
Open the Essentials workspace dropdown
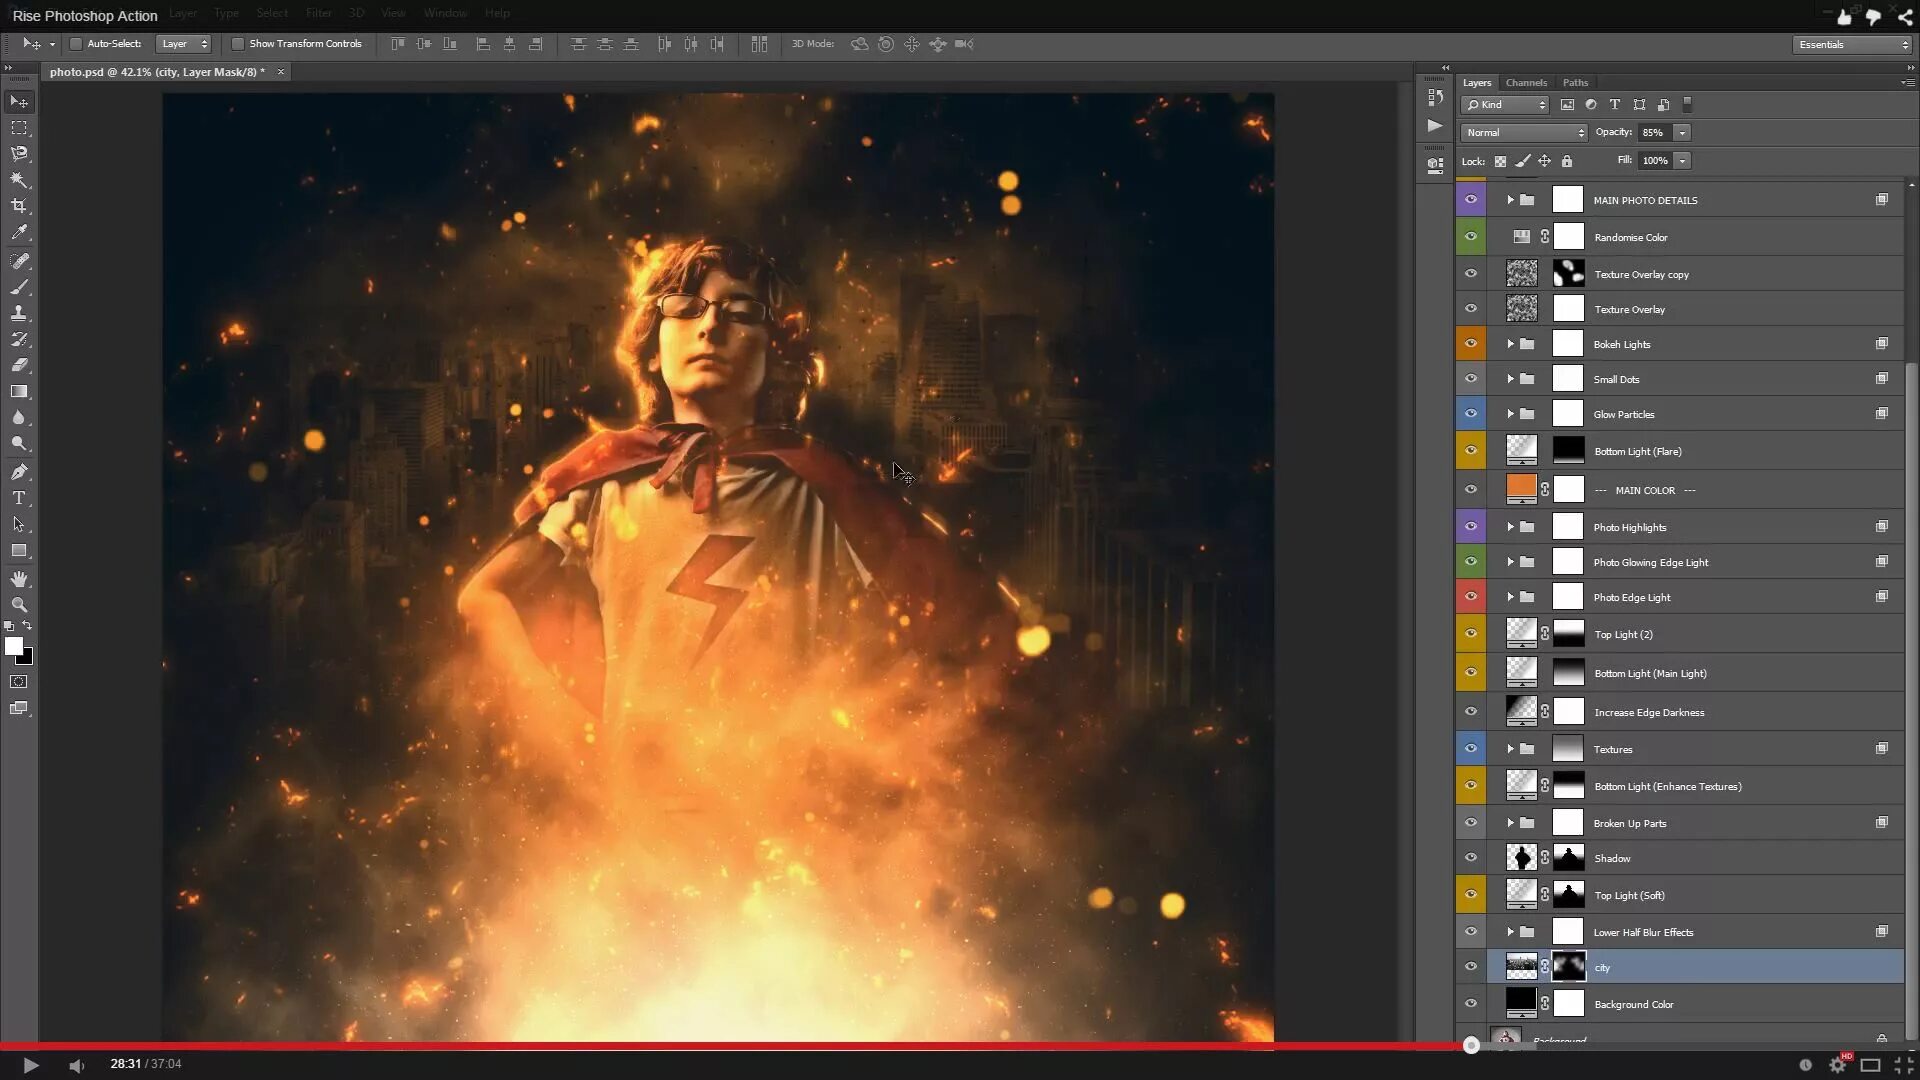[x=1852, y=45]
